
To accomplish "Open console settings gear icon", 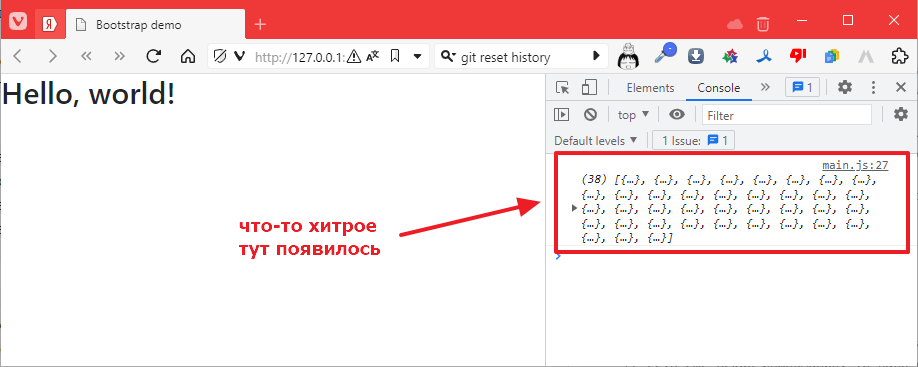I will (x=900, y=115).
